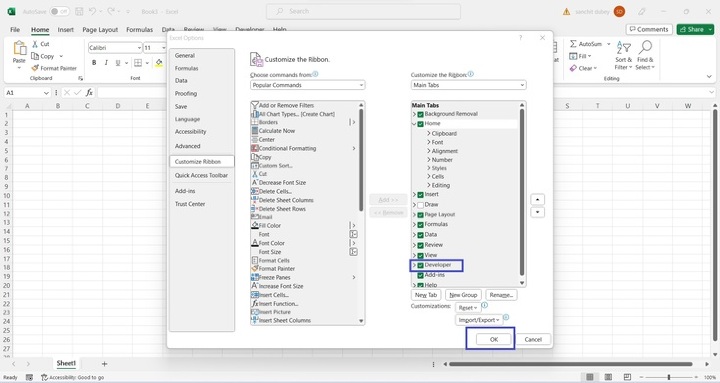Click the Clear eraser icon
720x383 pixels.
(573, 68)
